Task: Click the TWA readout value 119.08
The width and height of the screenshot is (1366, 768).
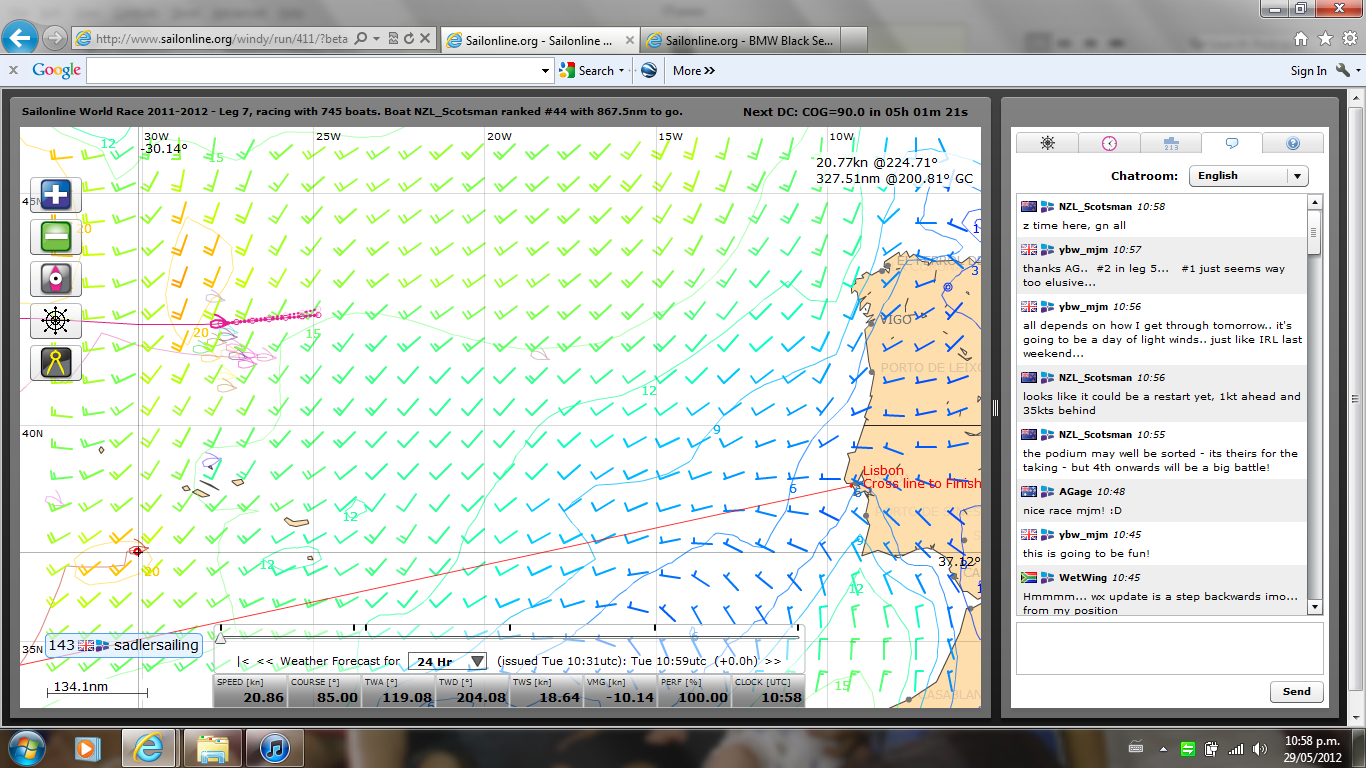Action: (407, 697)
